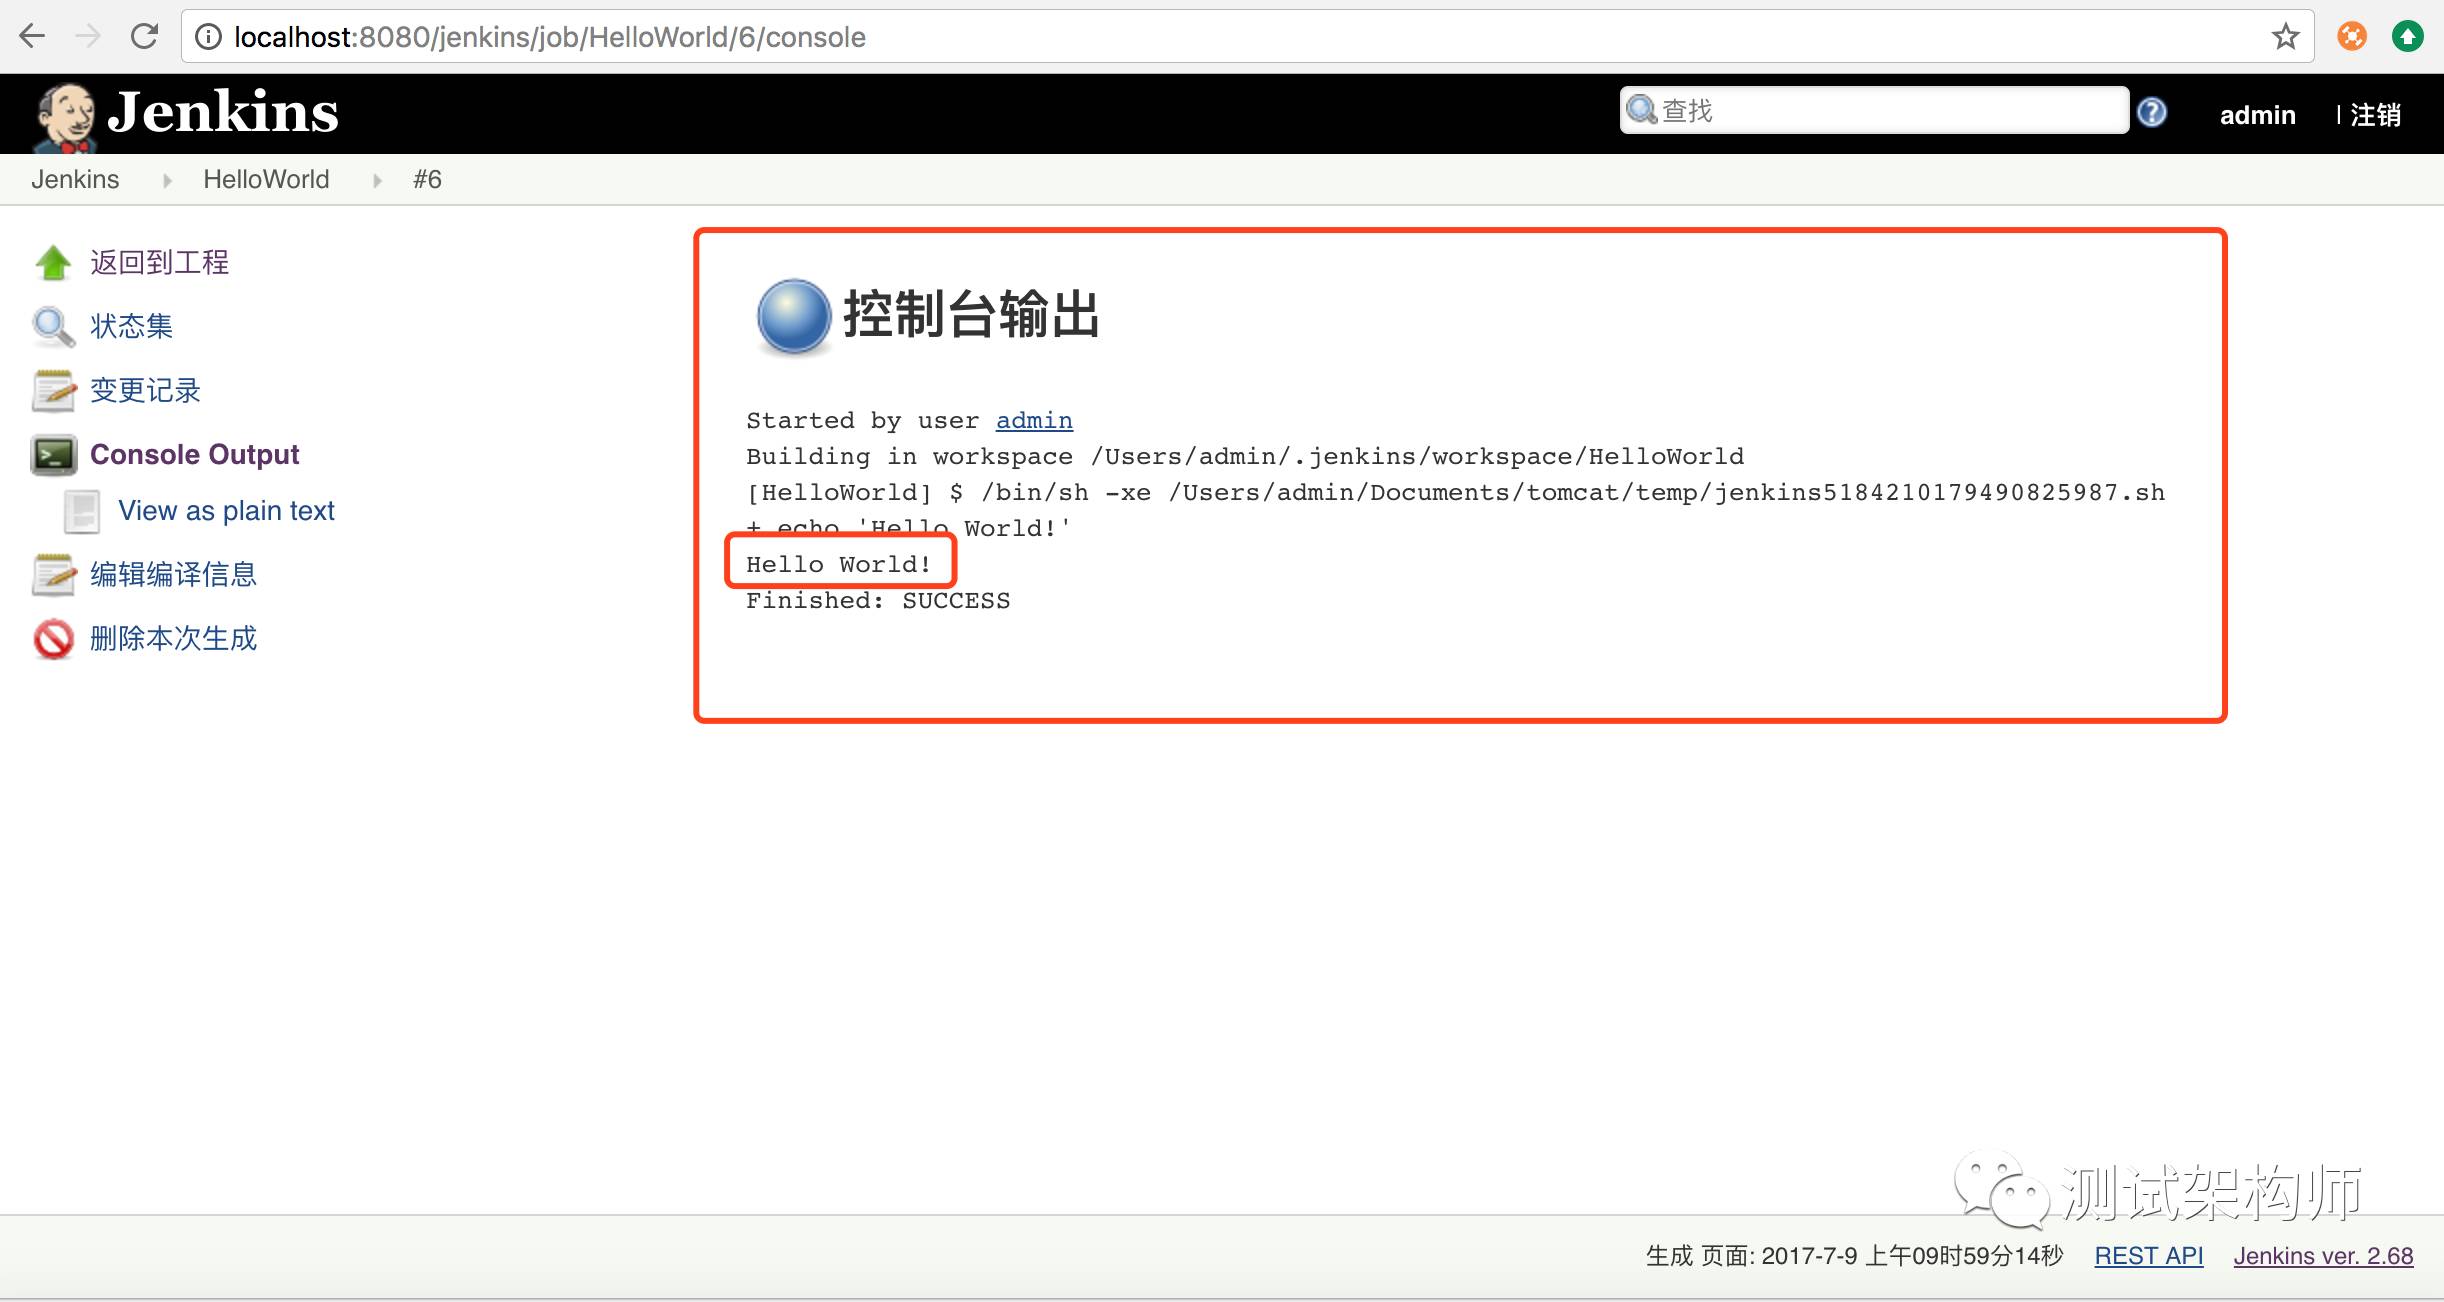2444x1302 pixels.
Task: Expand breadcrumb arrow after Jenkins
Action: click(x=167, y=180)
